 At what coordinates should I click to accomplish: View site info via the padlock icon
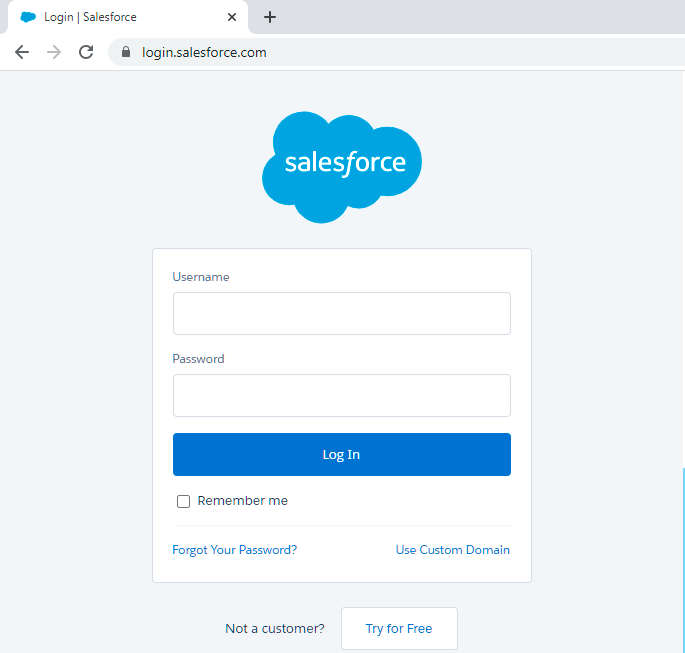126,52
